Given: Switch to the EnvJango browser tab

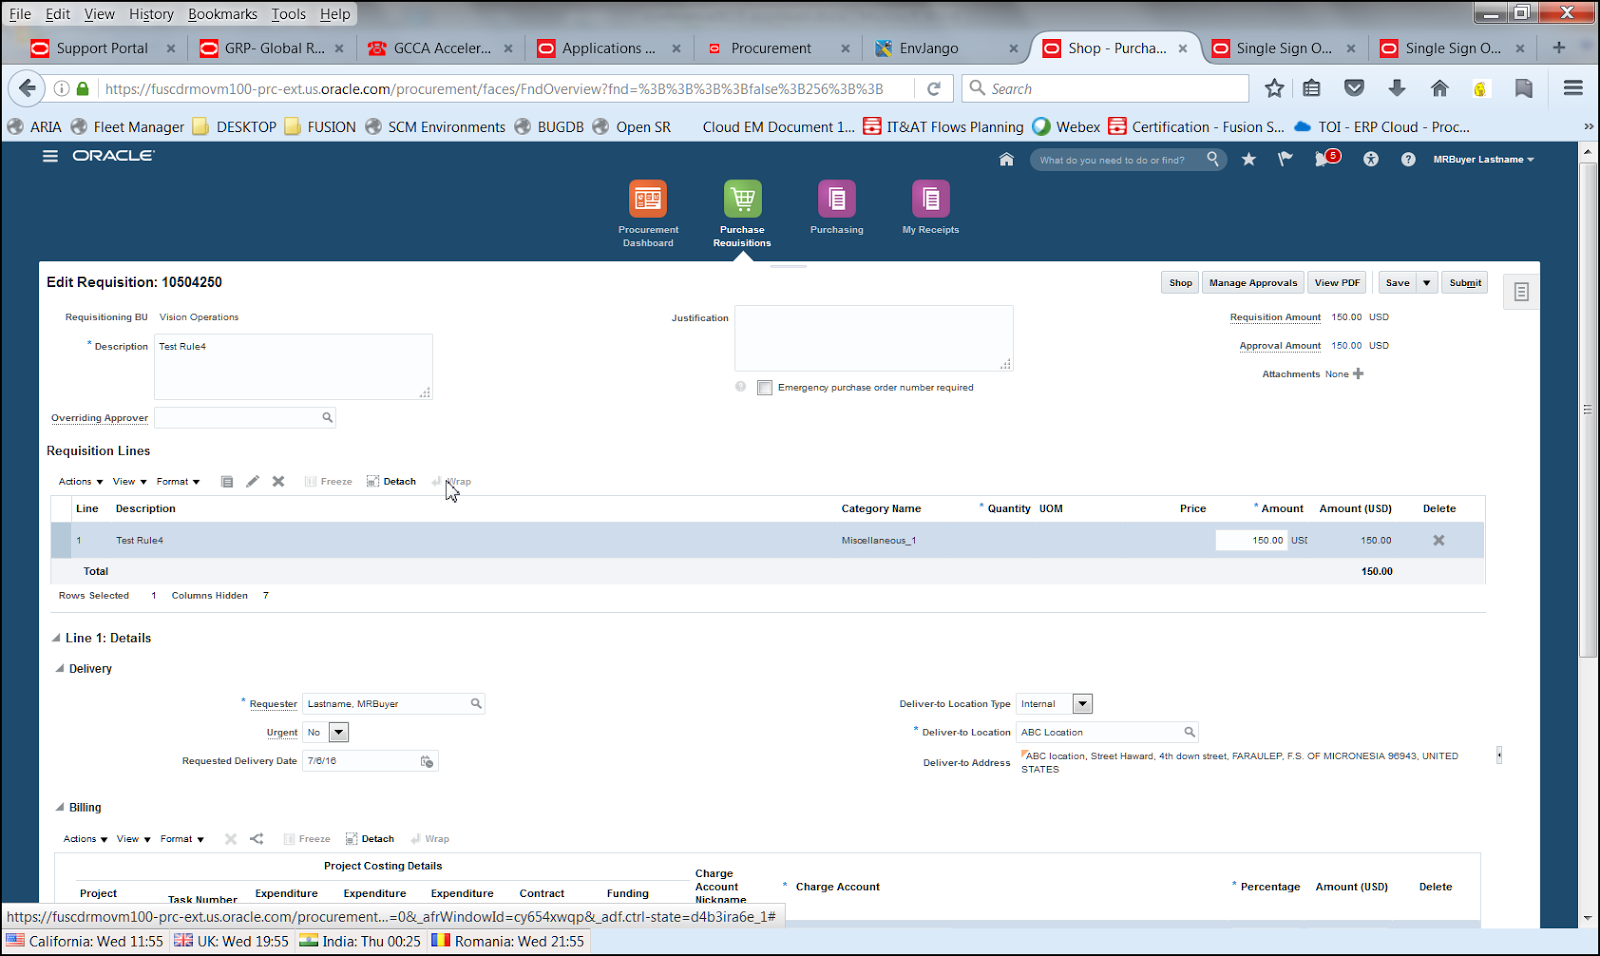Looking at the screenshot, I should 928,47.
